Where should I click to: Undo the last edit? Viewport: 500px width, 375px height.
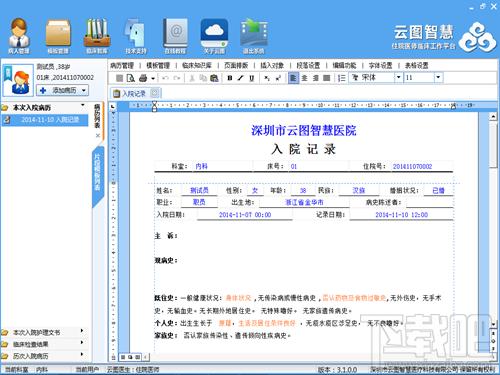(x=165, y=78)
